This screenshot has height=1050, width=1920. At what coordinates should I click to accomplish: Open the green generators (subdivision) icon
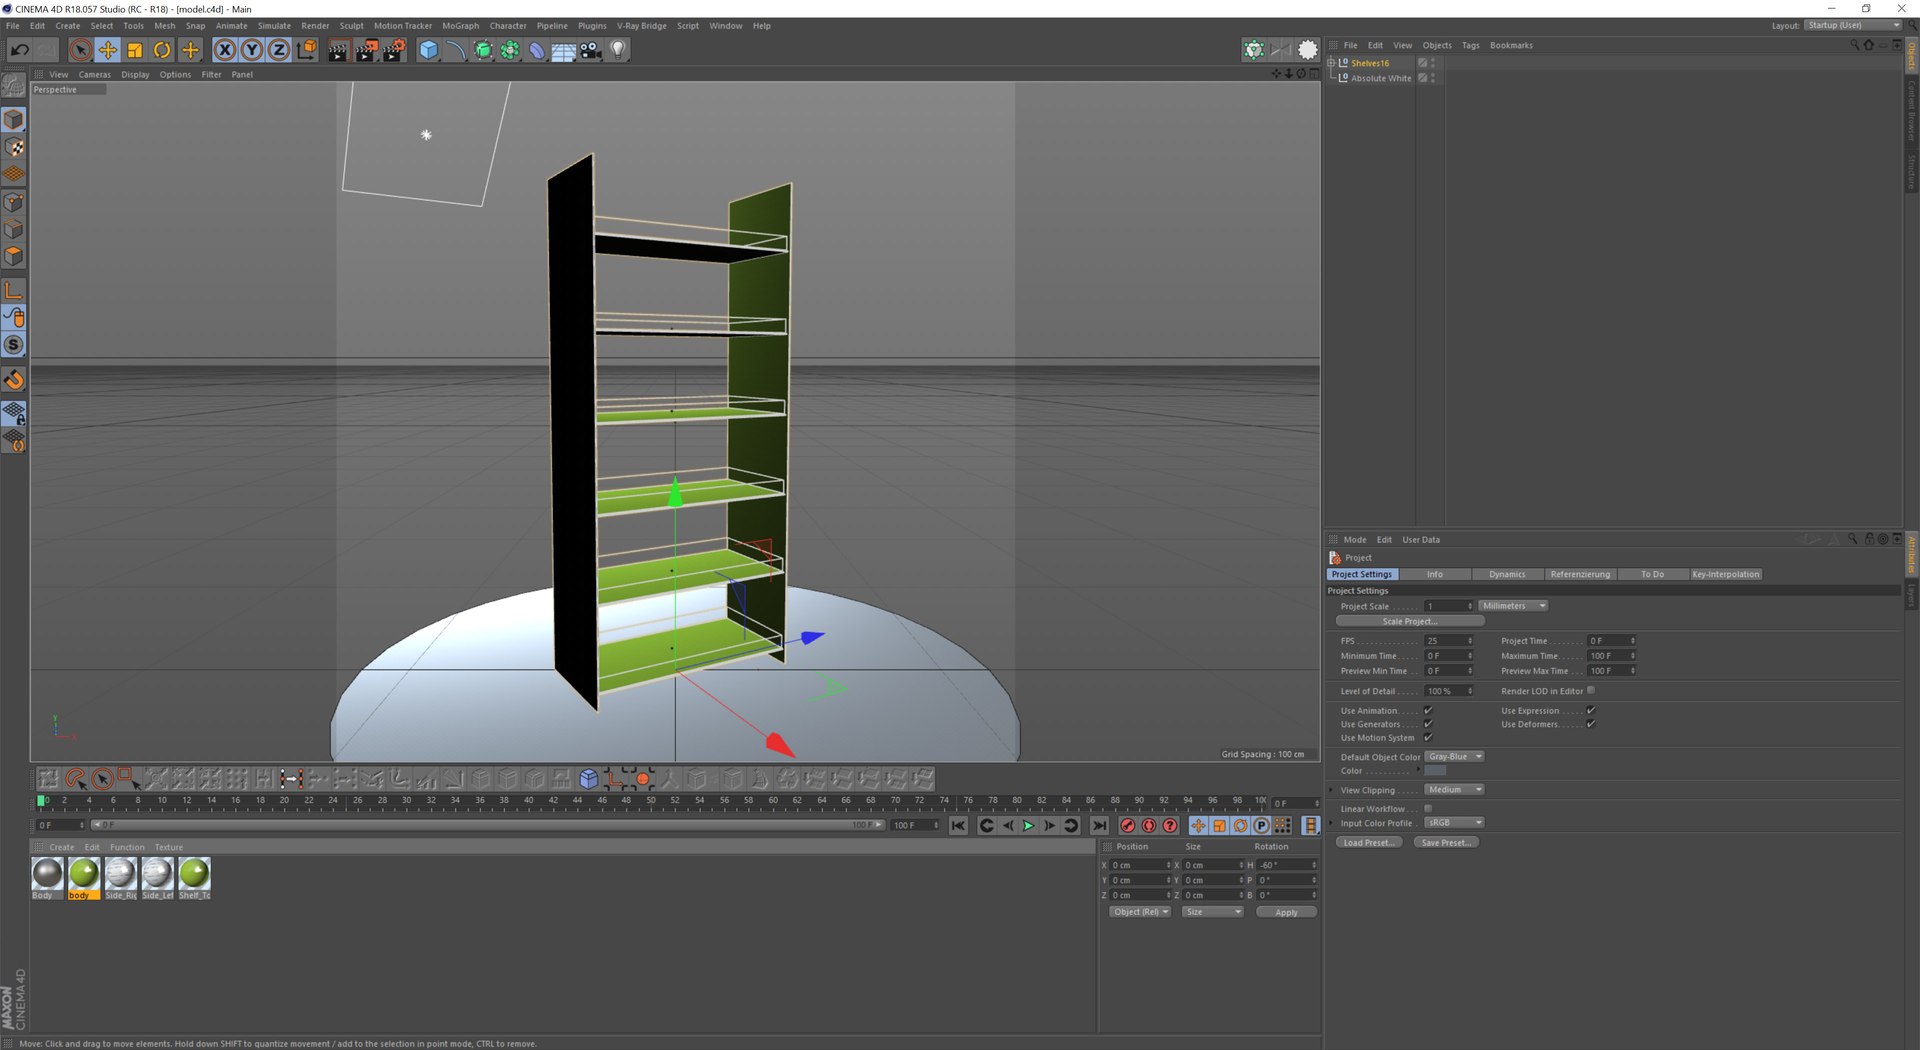coord(483,50)
